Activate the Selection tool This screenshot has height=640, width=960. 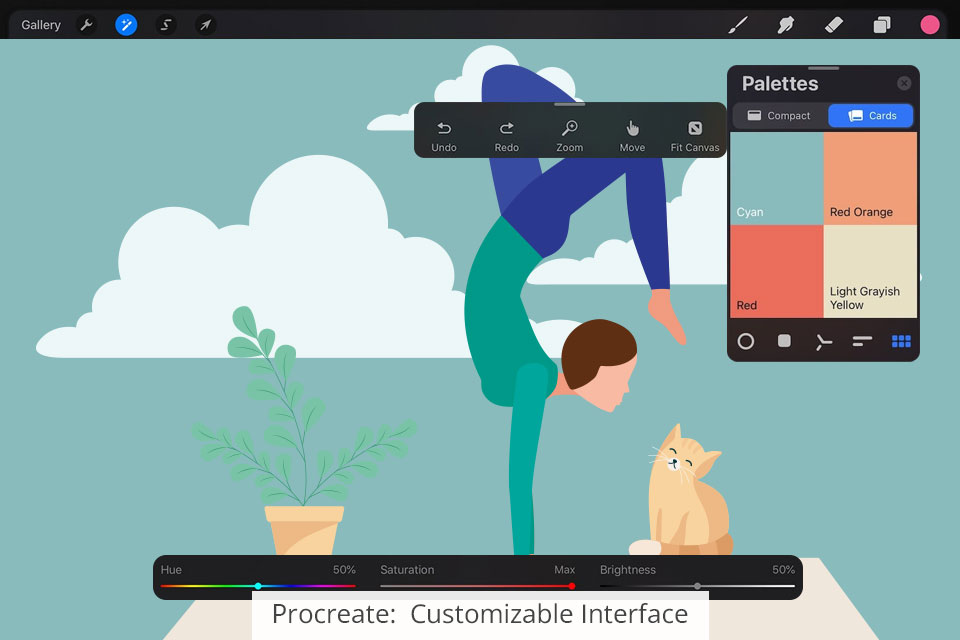pyautogui.click(x=166, y=25)
